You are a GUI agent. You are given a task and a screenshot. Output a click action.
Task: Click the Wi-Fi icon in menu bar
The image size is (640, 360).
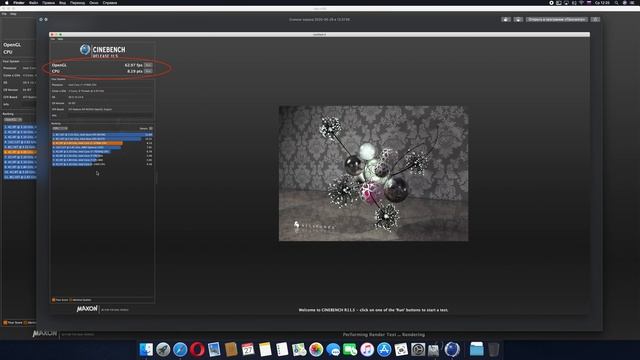[x=581, y=2]
